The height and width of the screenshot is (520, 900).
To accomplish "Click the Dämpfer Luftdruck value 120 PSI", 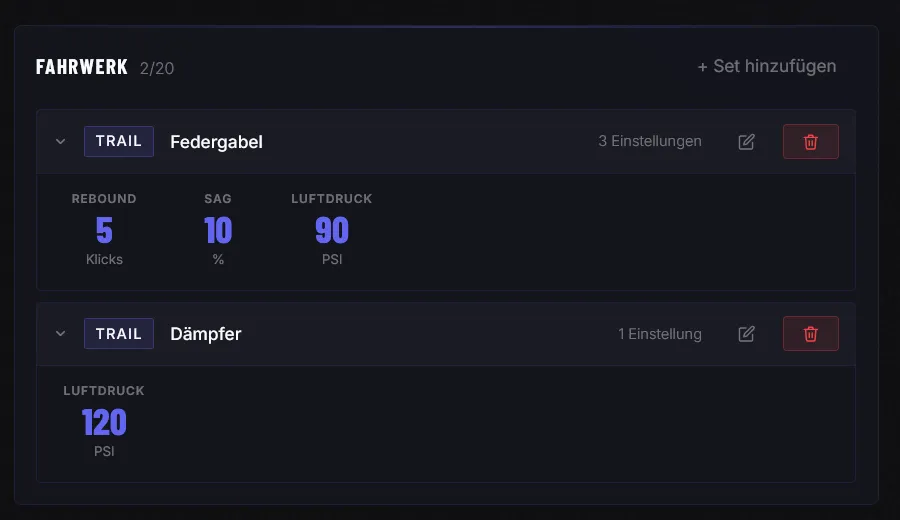I will [104, 423].
